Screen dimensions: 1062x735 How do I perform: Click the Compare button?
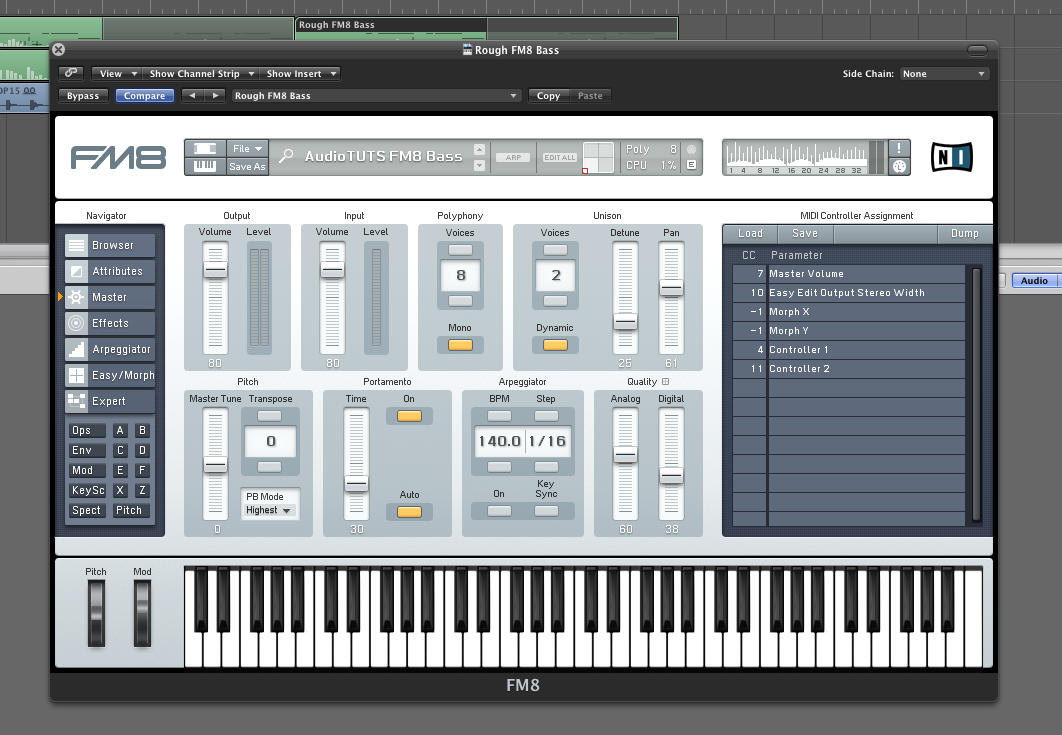pos(144,96)
